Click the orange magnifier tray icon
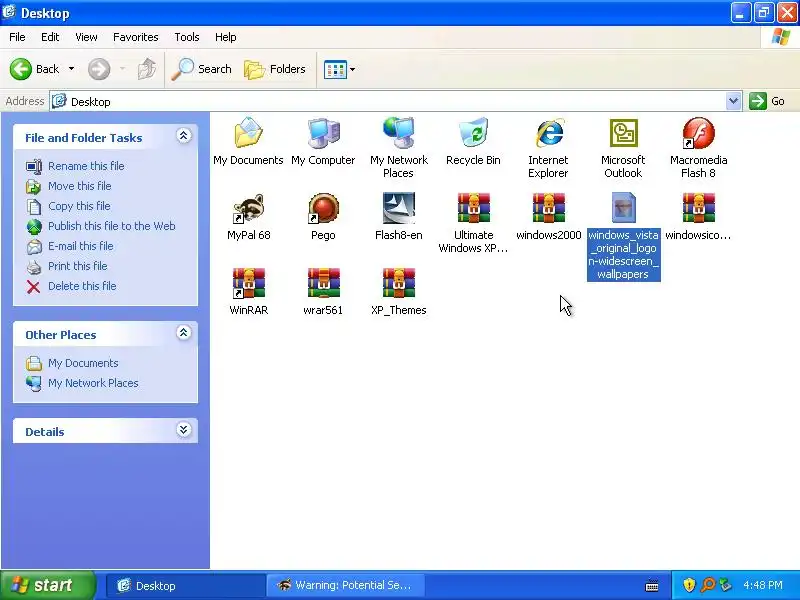 (708, 585)
